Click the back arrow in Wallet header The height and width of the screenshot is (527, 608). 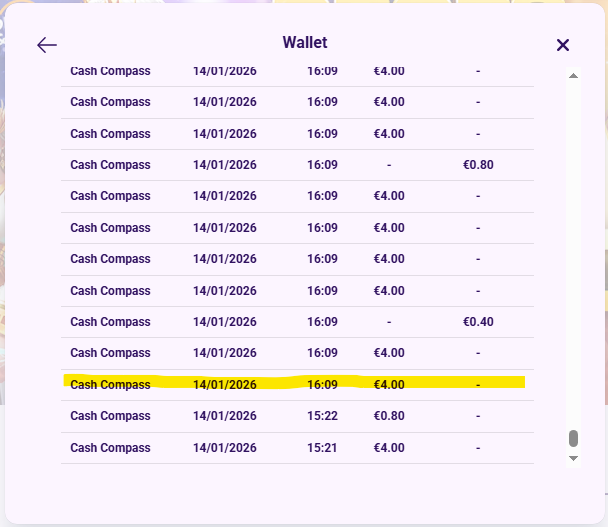[x=47, y=45]
